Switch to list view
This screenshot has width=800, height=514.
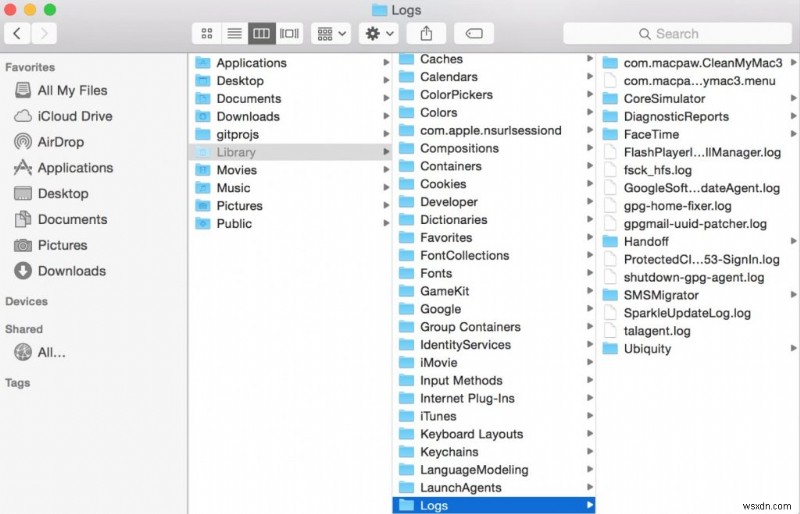point(235,34)
